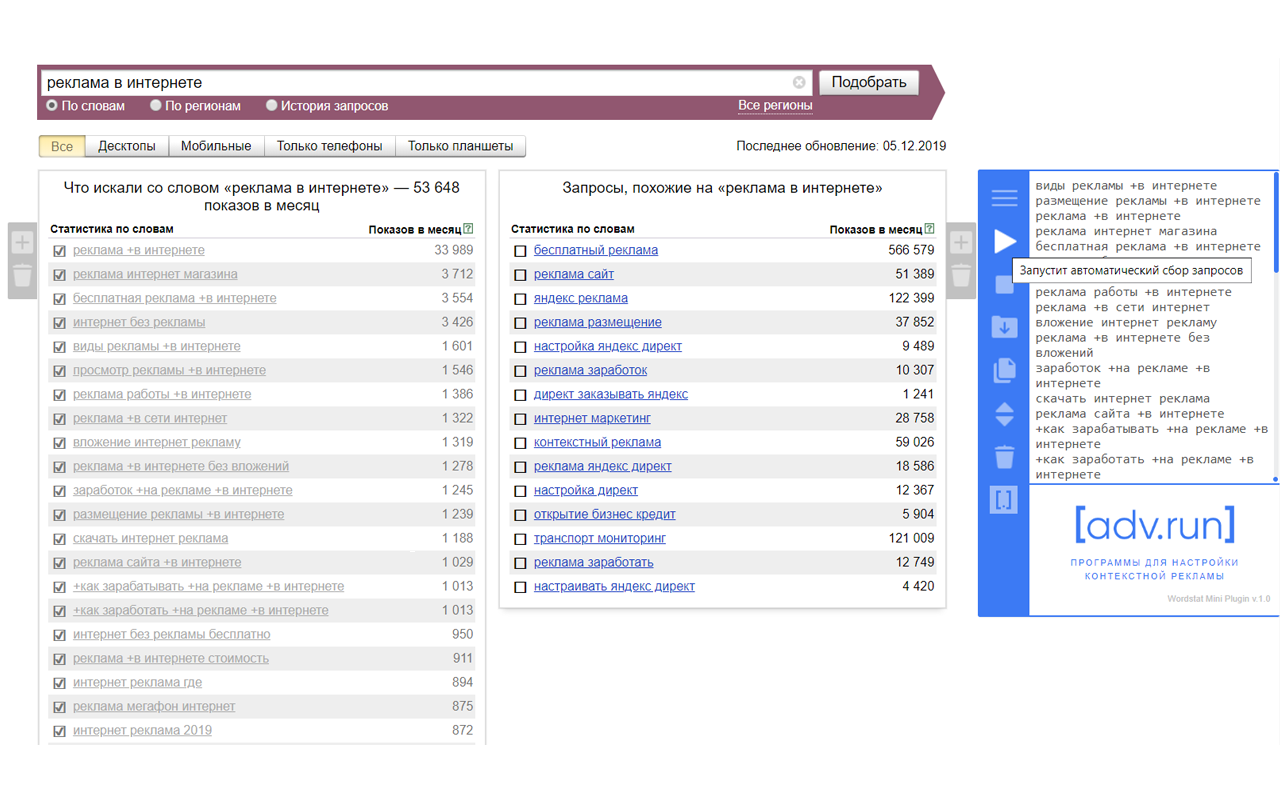
Task: Uncheck 'реклама +в интернете' checkbox
Action: pyautogui.click(x=59, y=251)
